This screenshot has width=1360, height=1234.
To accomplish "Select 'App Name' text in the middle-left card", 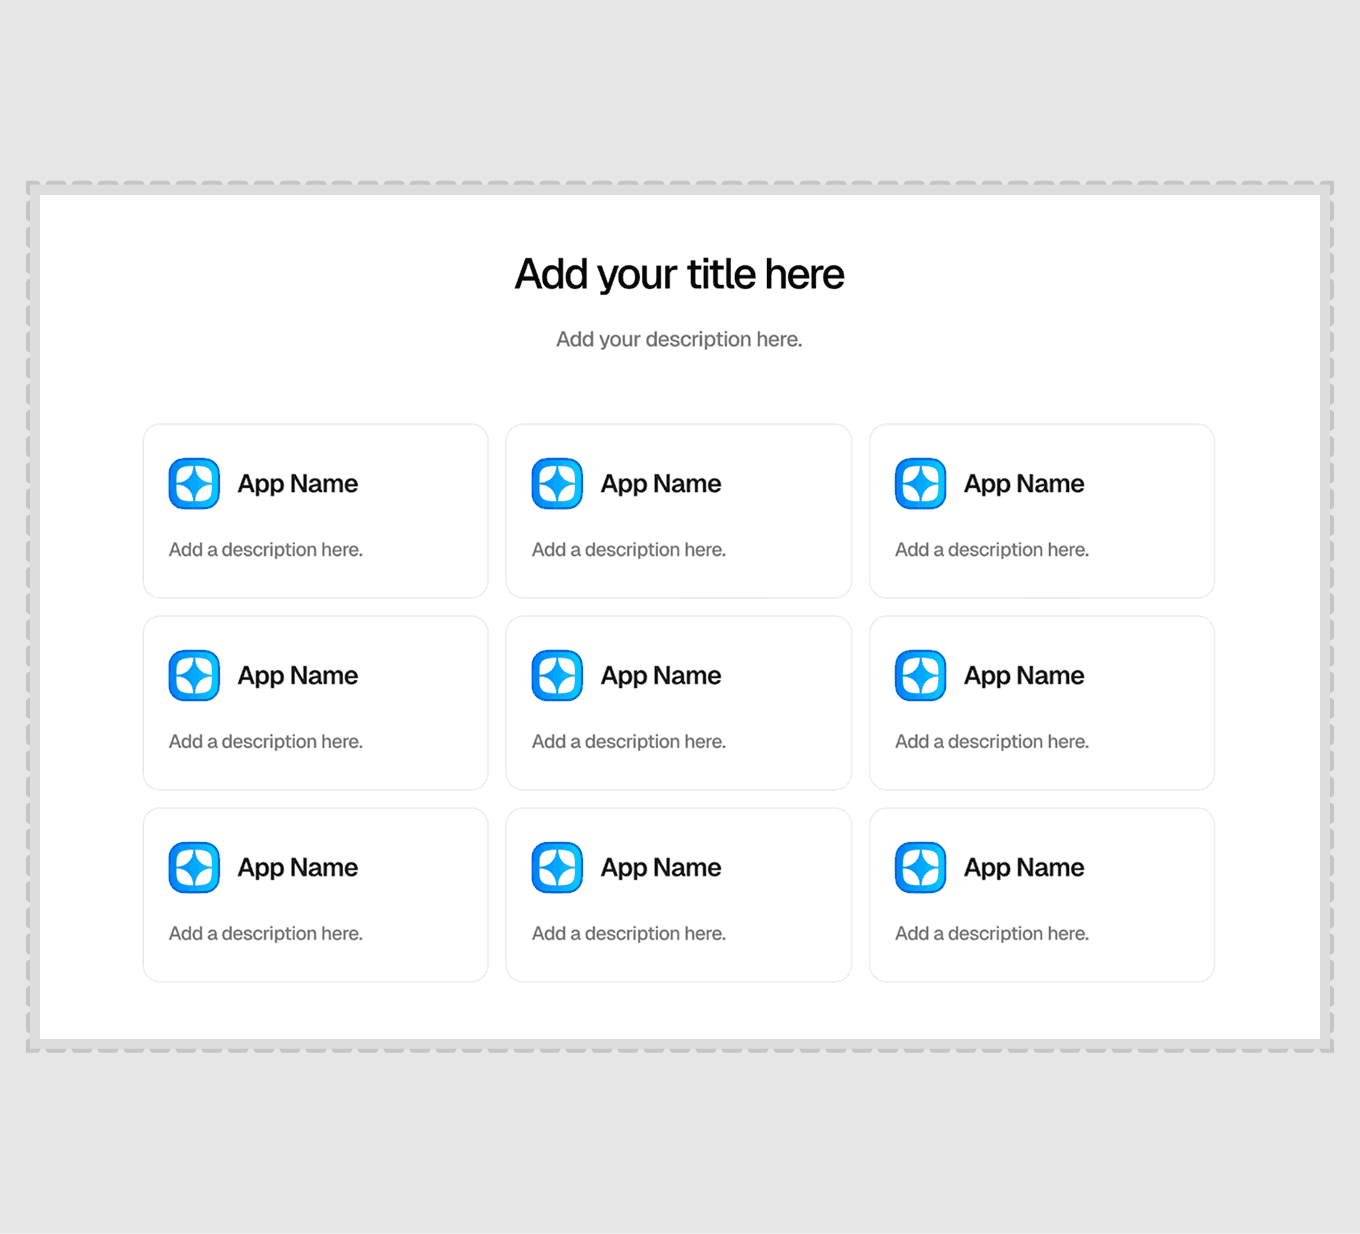I will (298, 677).
